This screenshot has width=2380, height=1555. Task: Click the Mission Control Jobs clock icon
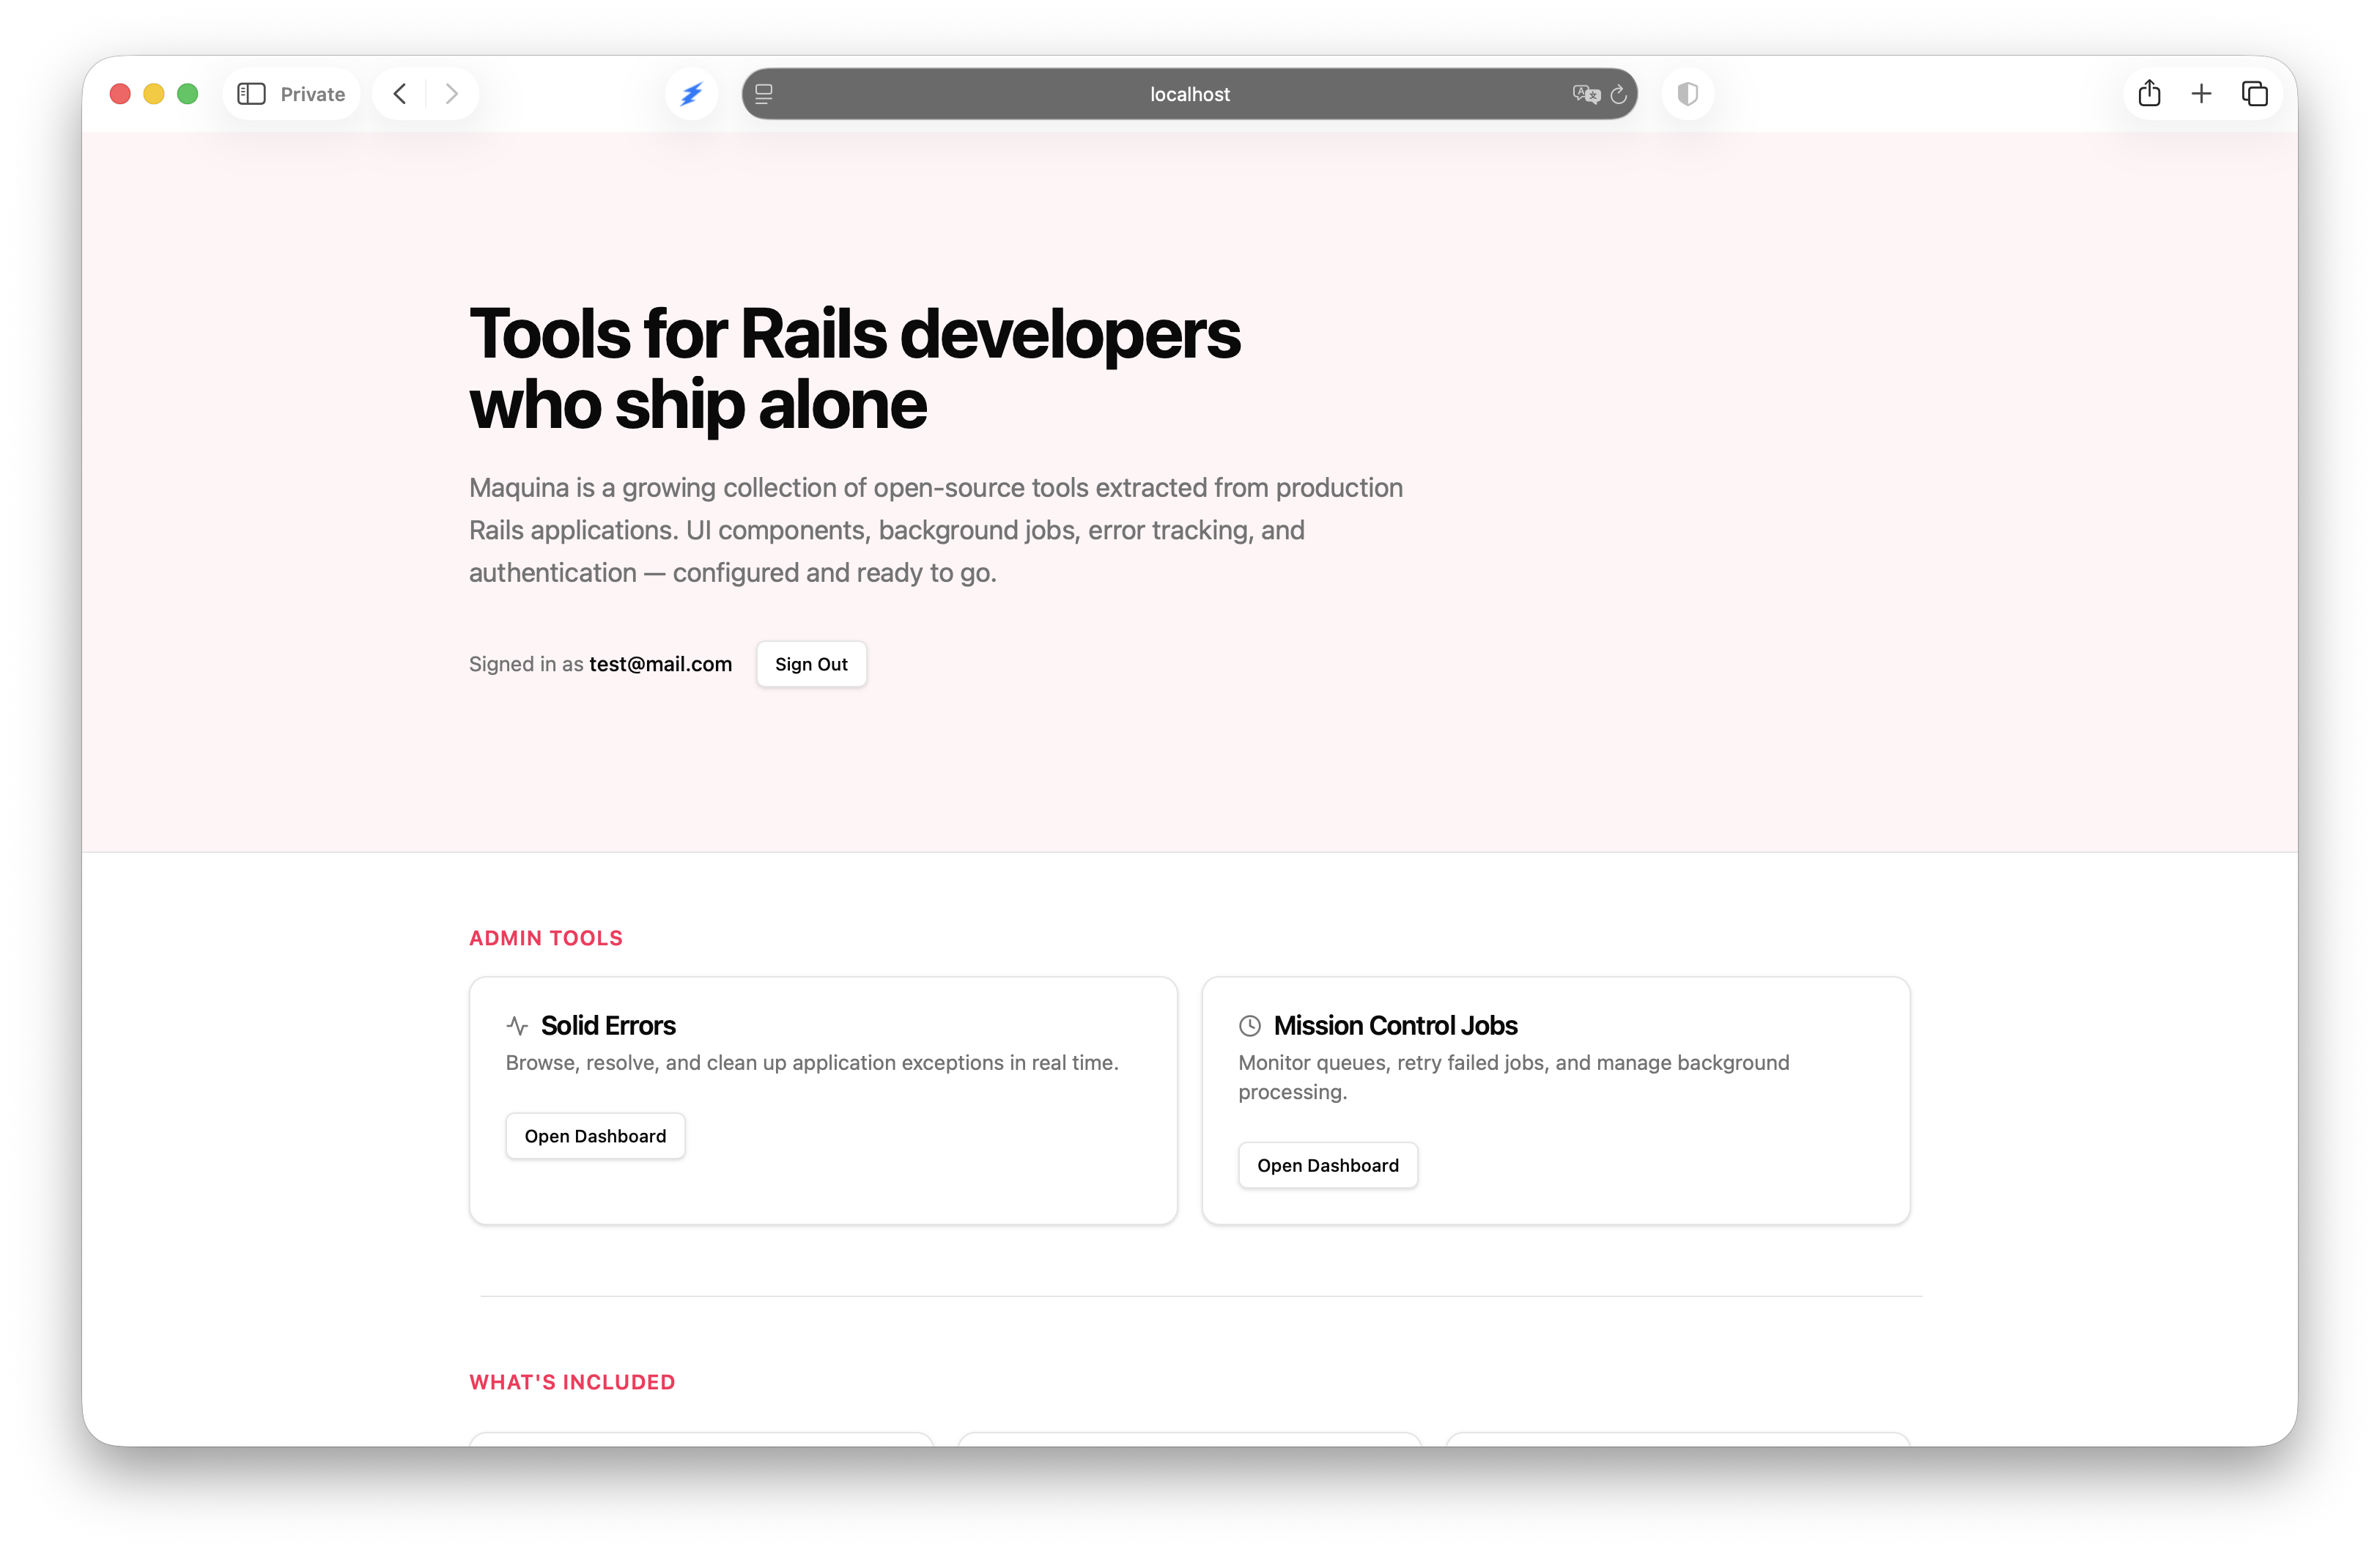(x=1249, y=1025)
